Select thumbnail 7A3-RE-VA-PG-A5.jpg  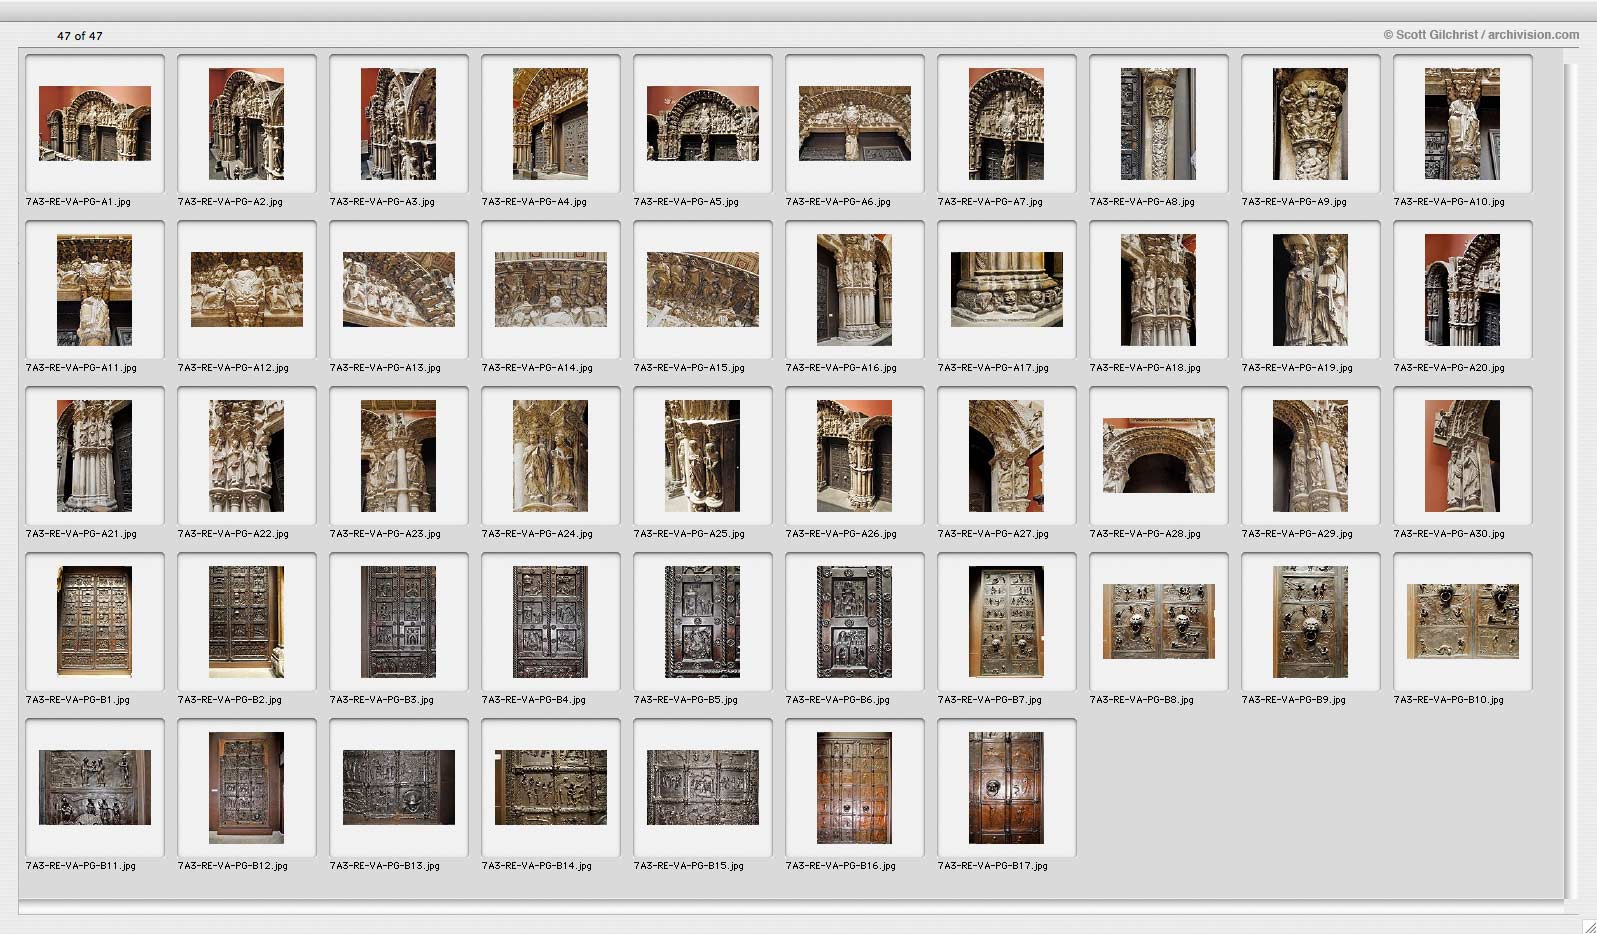pyautogui.click(x=703, y=123)
